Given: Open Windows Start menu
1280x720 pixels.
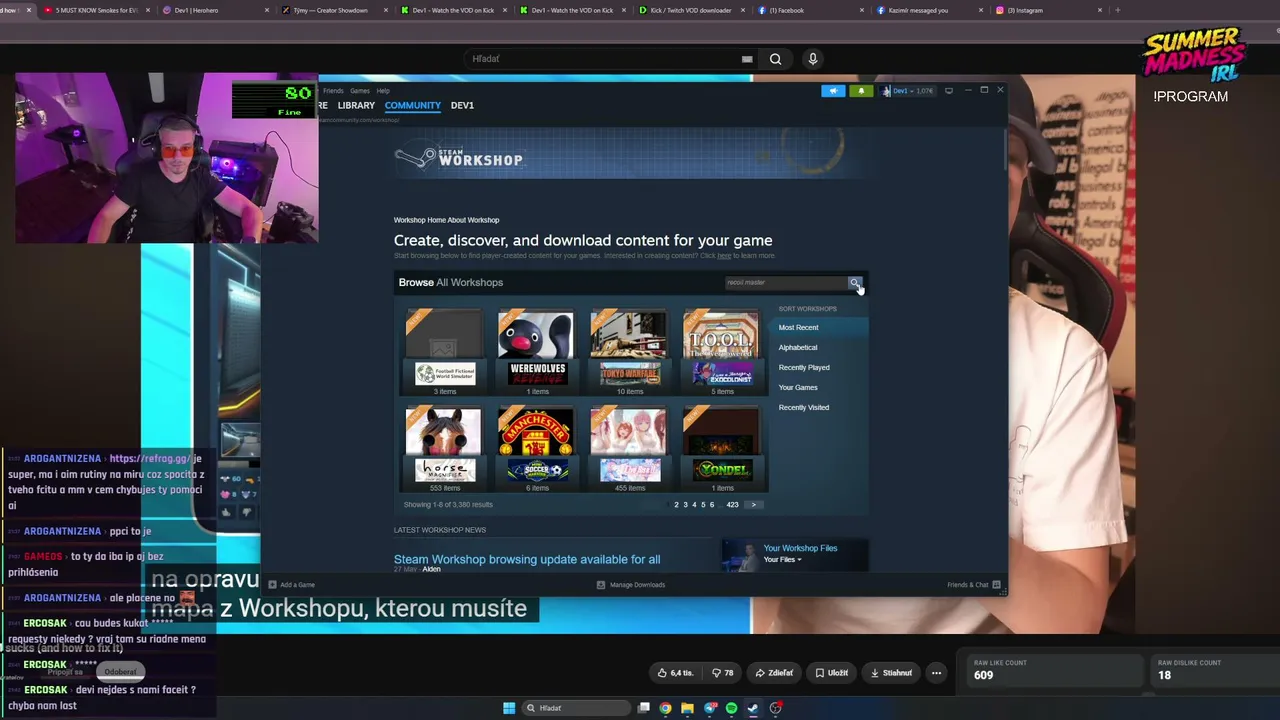Looking at the screenshot, I should point(509,708).
